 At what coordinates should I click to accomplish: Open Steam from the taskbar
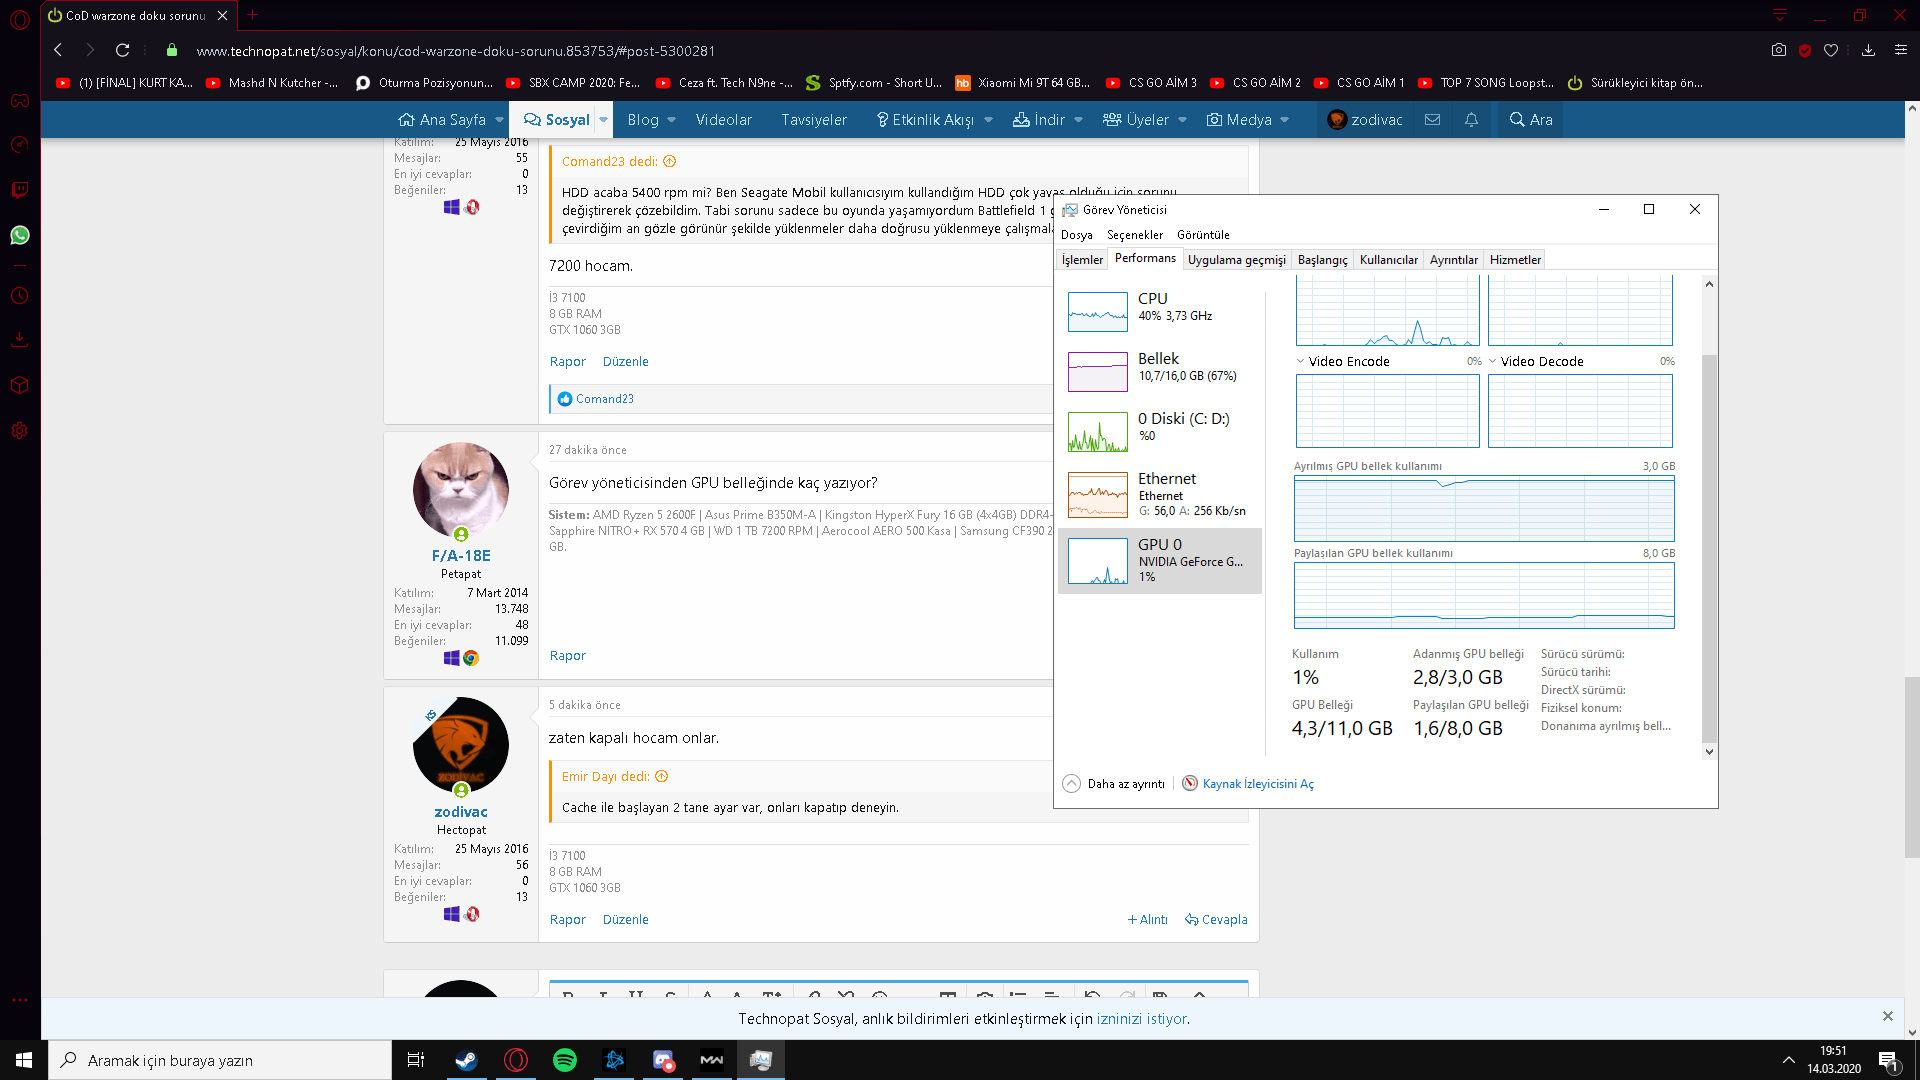[466, 1060]
